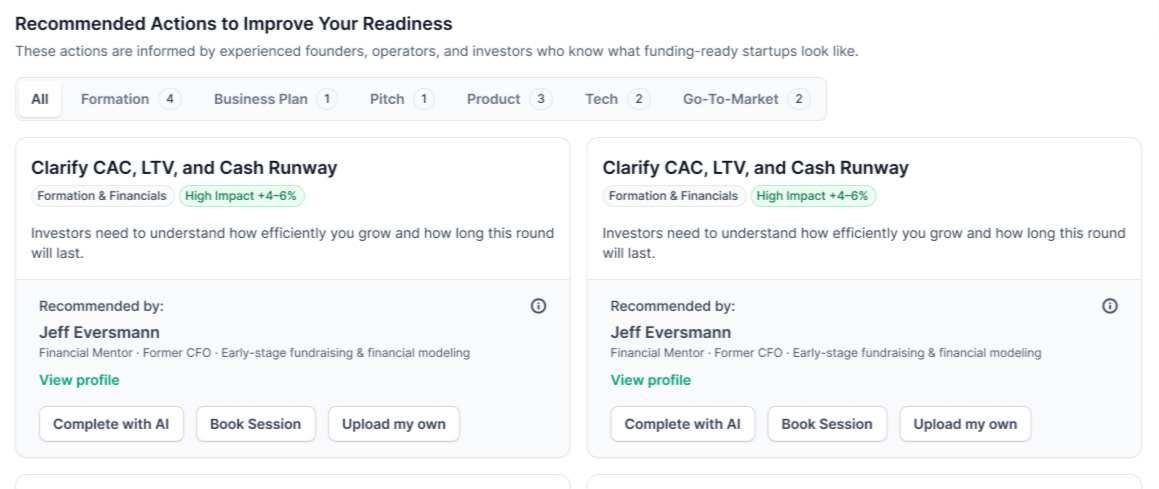Switch to the Formation tab
Viewport: 1159px width, 489px height.
(130, 99)
